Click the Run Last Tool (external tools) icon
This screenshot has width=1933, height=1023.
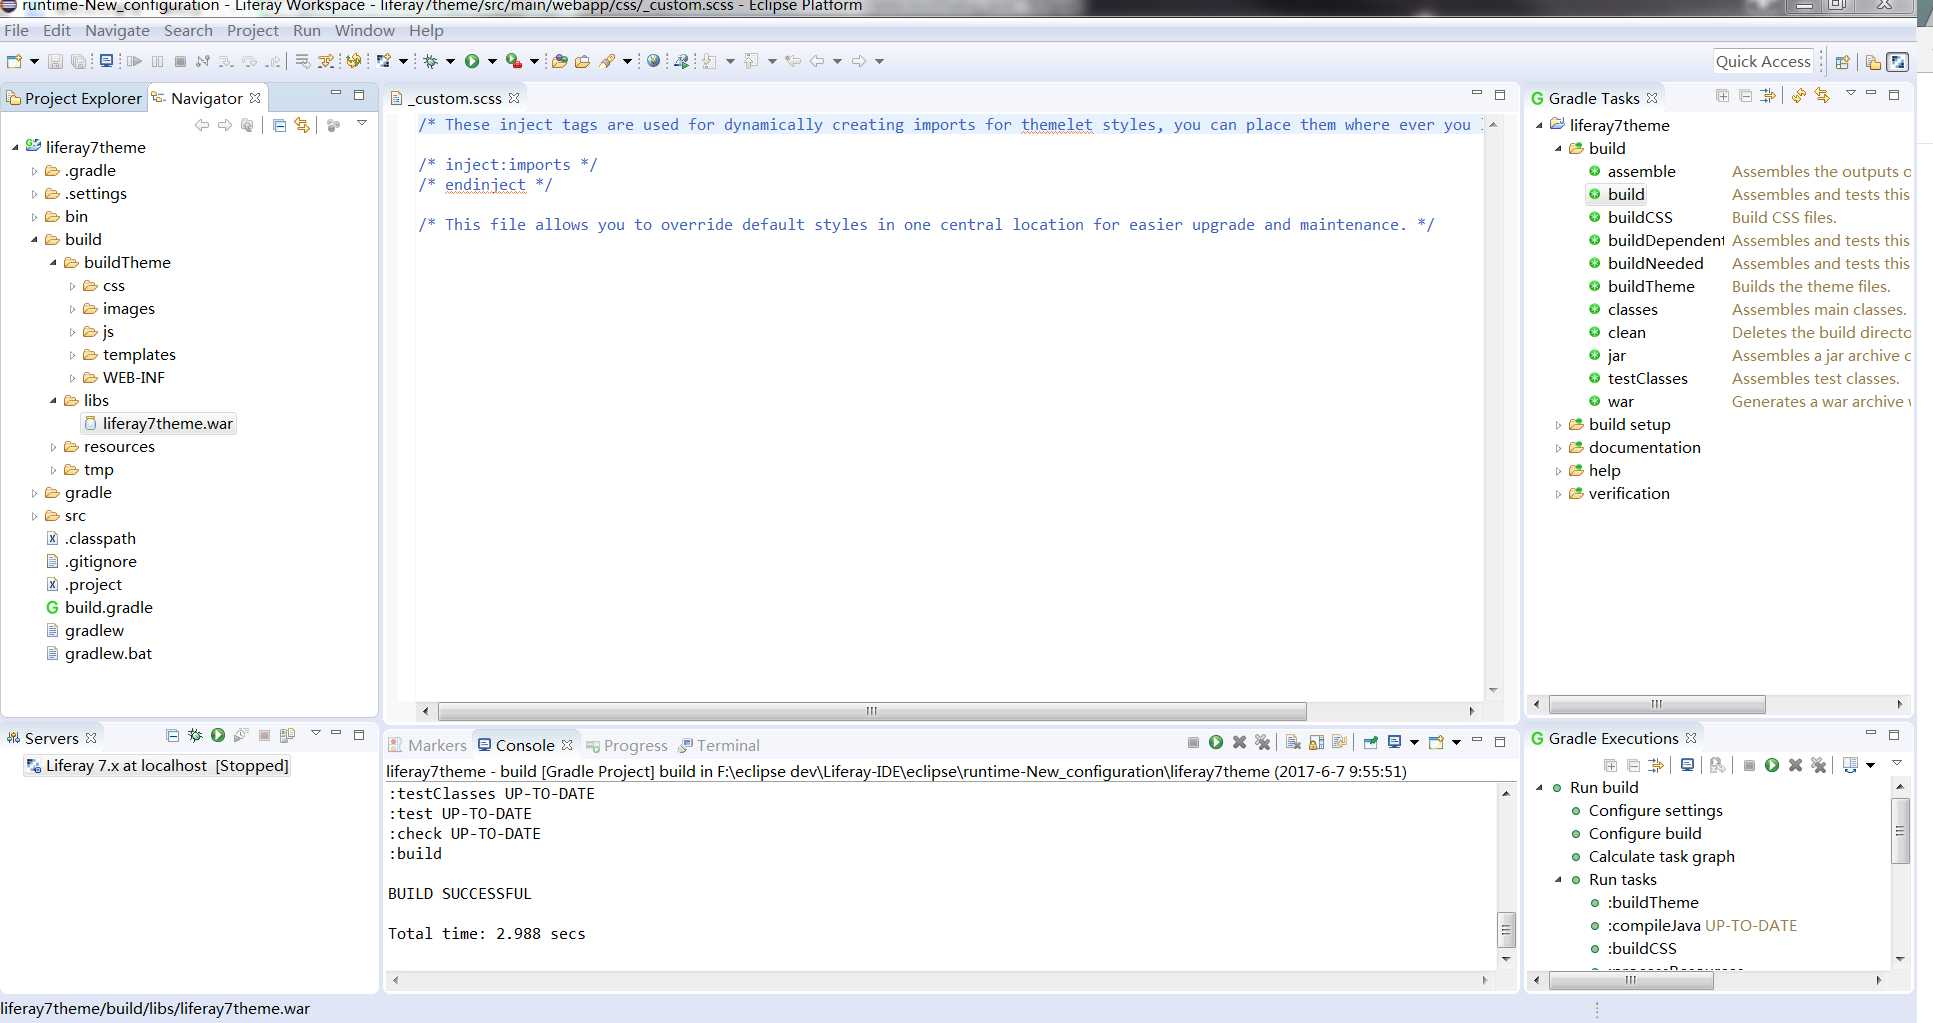514,61
